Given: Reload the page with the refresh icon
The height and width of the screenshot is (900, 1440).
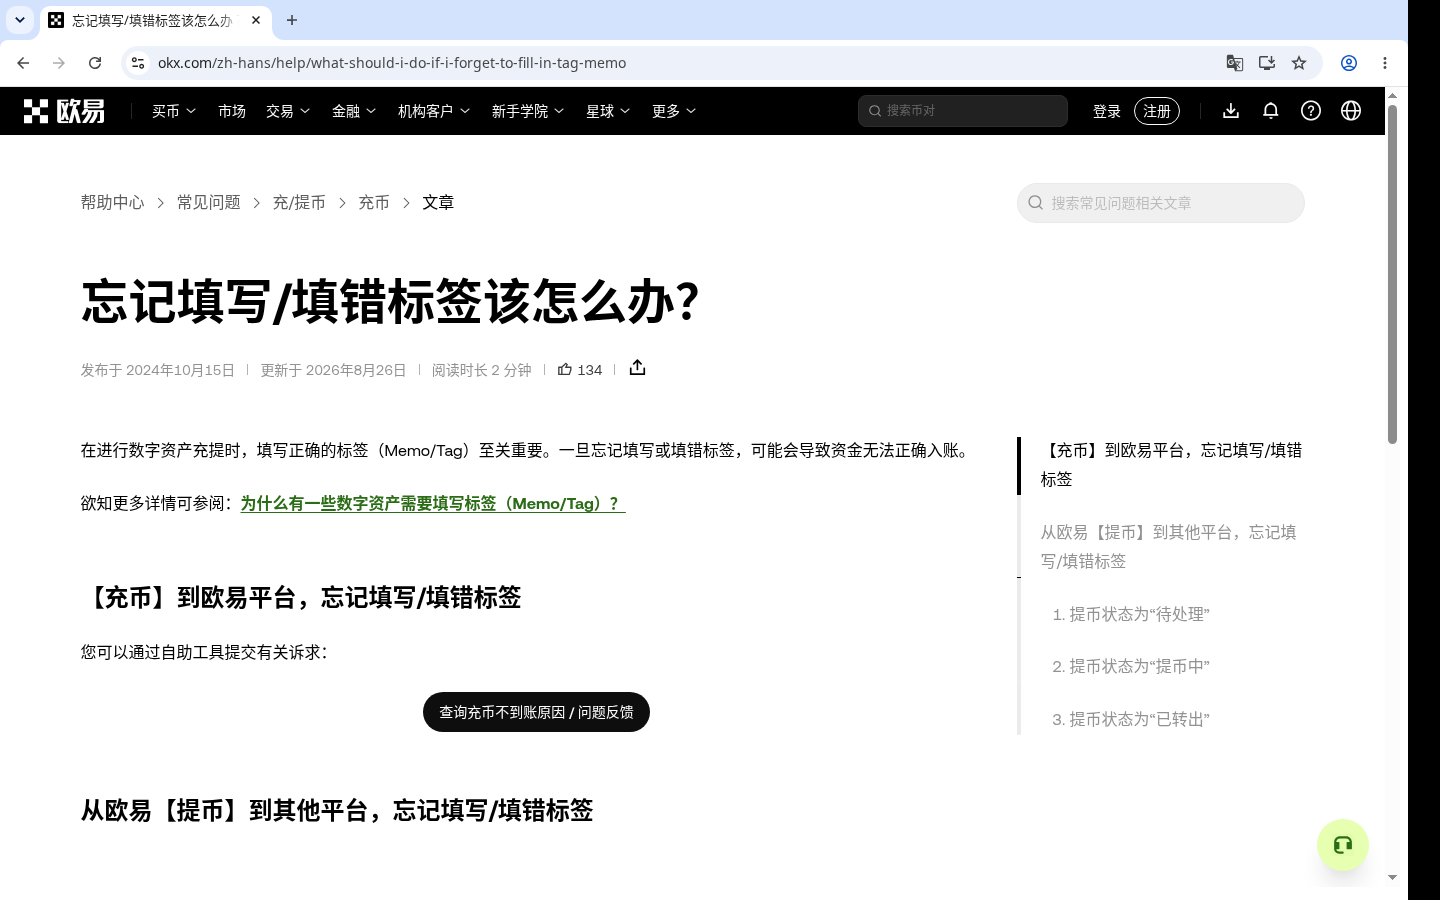Looking at the screenshot, I should point(95,63).
